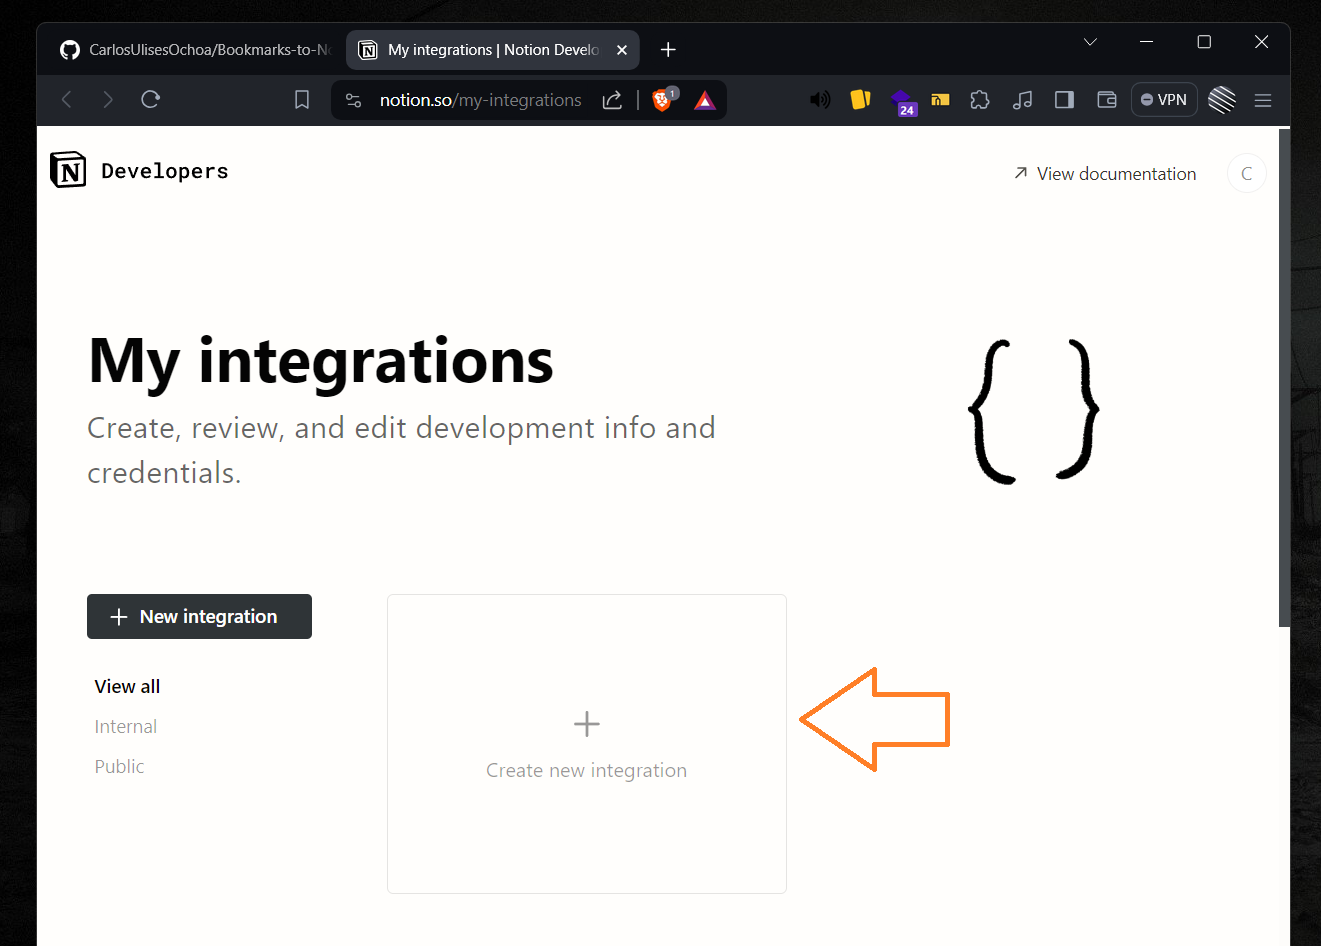Click the Create new integration card
Image resolution: width=1321 pixels, height=946 pixels.
(587, 744)
